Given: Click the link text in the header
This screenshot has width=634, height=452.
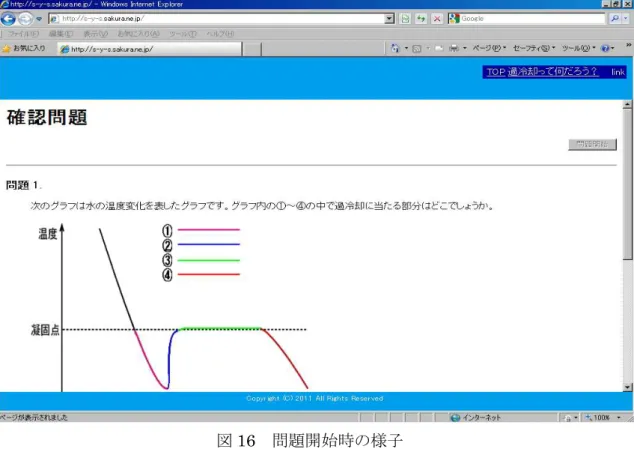Looking at the screenshot, I should pyautogui.click(x=618, y=72).
